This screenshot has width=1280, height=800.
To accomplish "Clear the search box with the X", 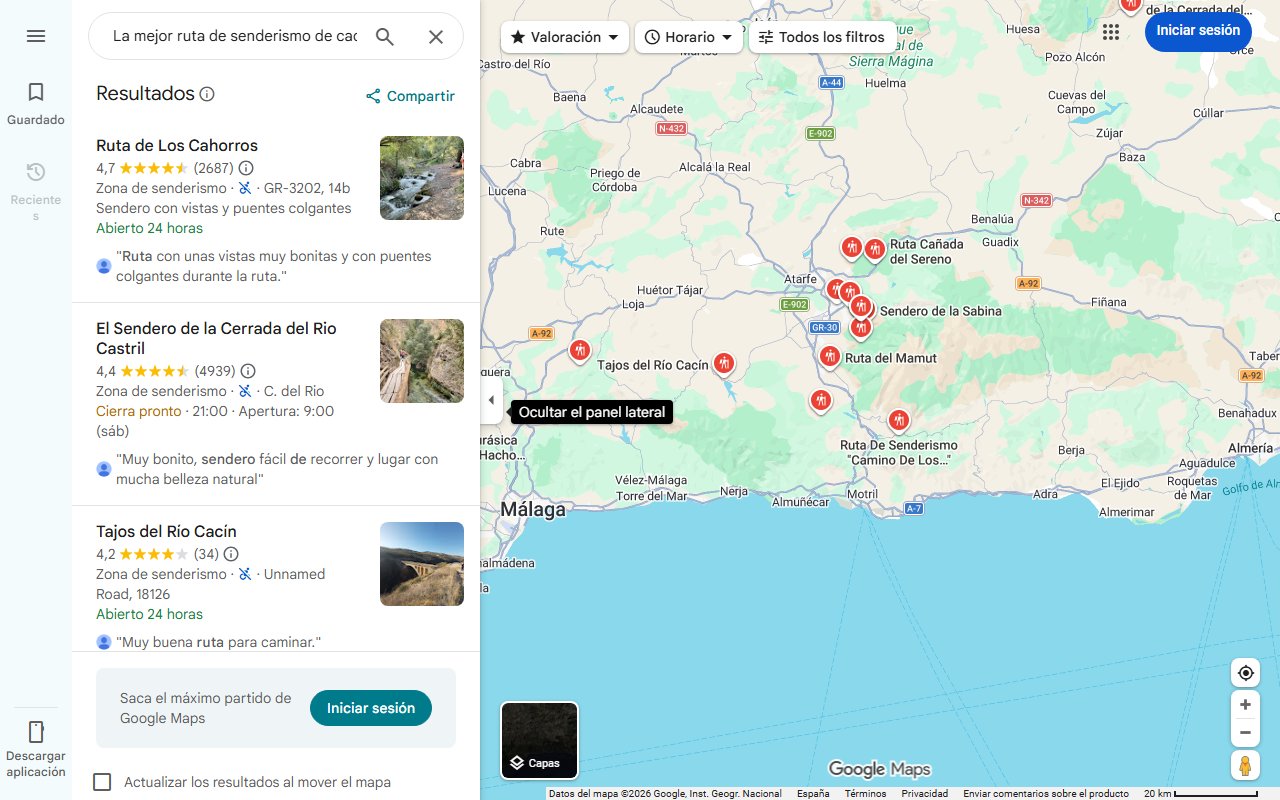I will pyautogui.click(x=436, y=36).
